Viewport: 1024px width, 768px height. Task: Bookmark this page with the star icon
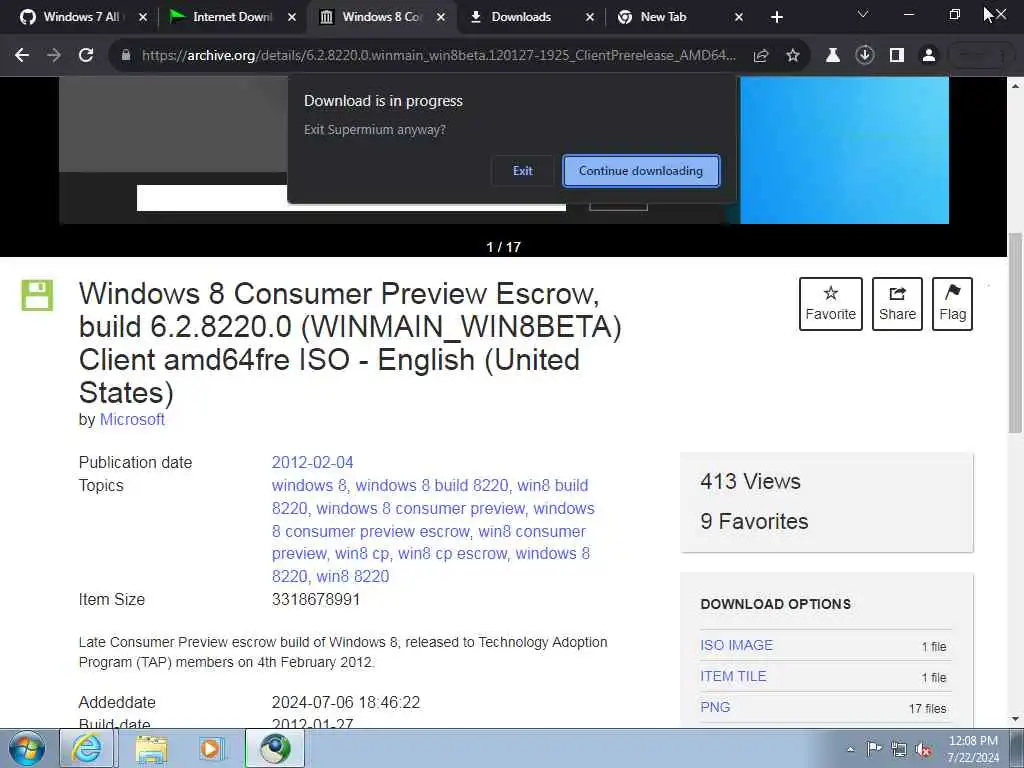pos(793,56)
